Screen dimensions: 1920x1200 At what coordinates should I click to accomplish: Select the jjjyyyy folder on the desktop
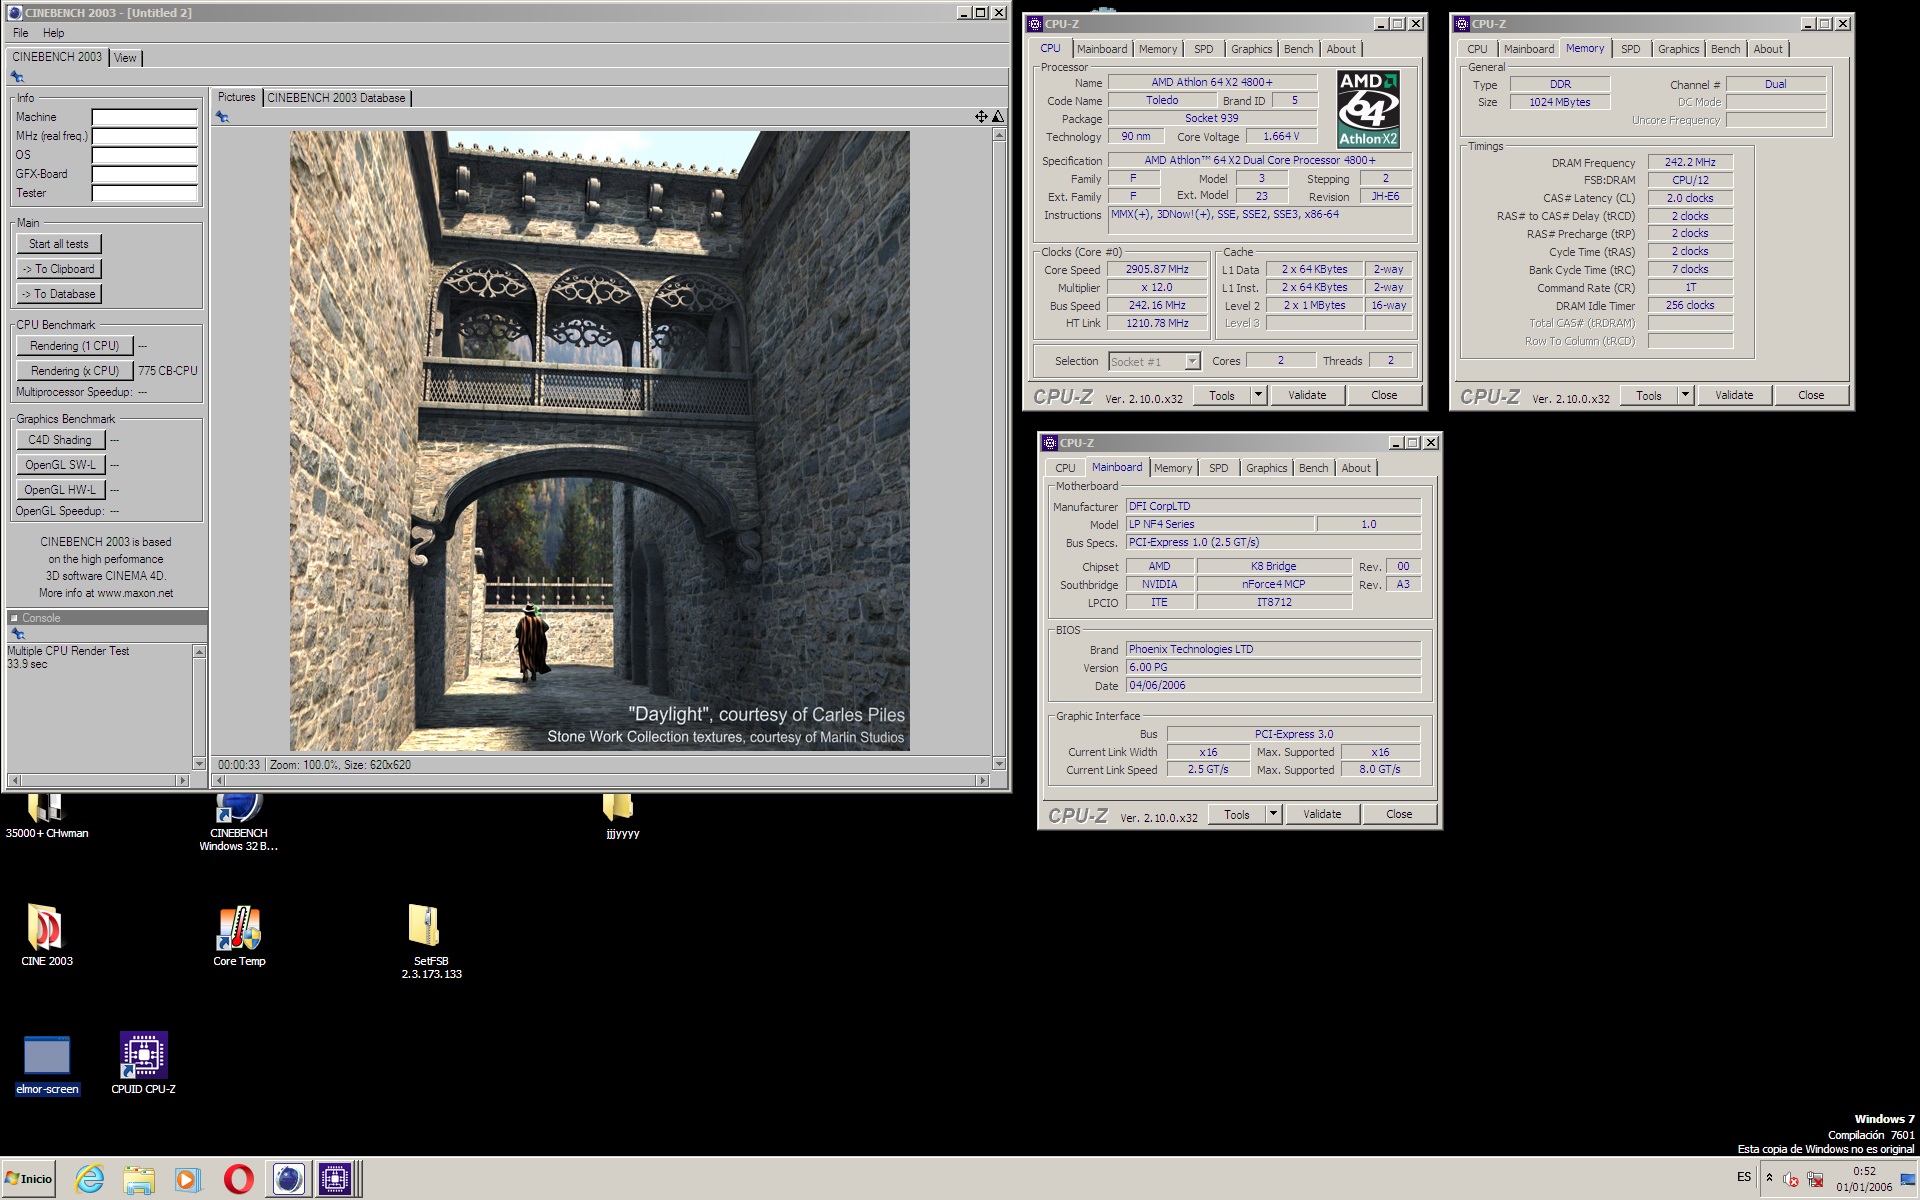point(622,816)
